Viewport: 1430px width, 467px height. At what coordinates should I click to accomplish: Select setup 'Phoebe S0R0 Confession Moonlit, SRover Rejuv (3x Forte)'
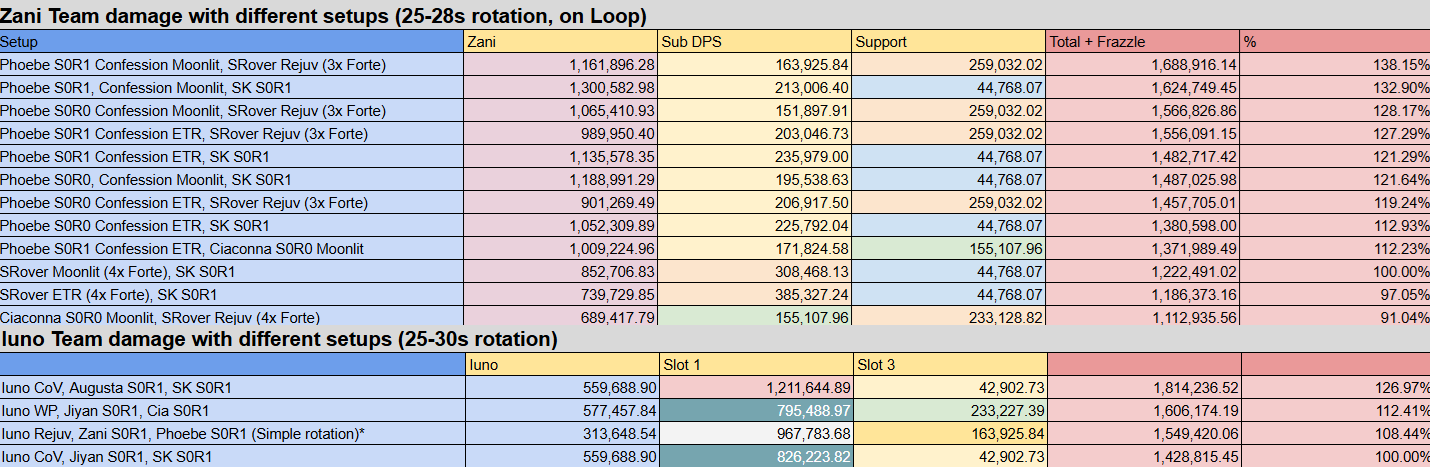[232, 111]
